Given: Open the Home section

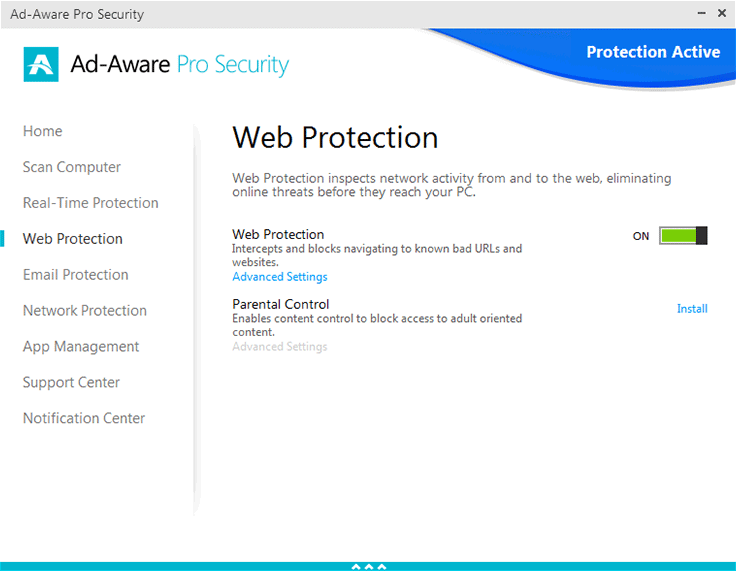Looking at the screenshot, I should [43, 131].
